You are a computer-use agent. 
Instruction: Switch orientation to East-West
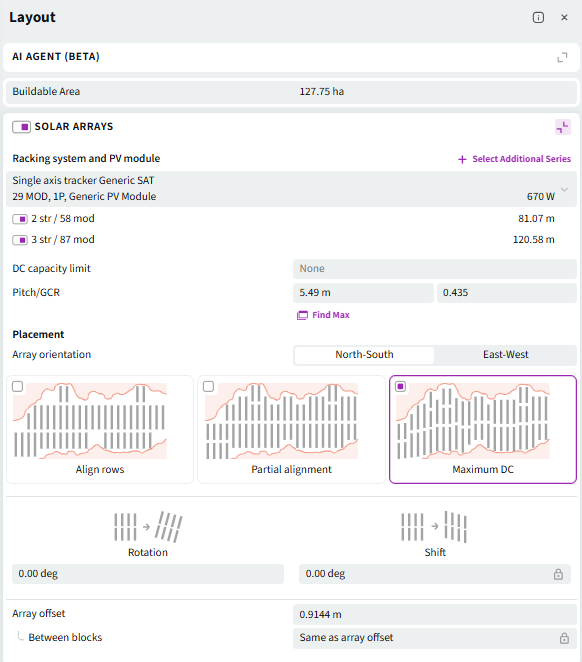(x=505, y=355)
